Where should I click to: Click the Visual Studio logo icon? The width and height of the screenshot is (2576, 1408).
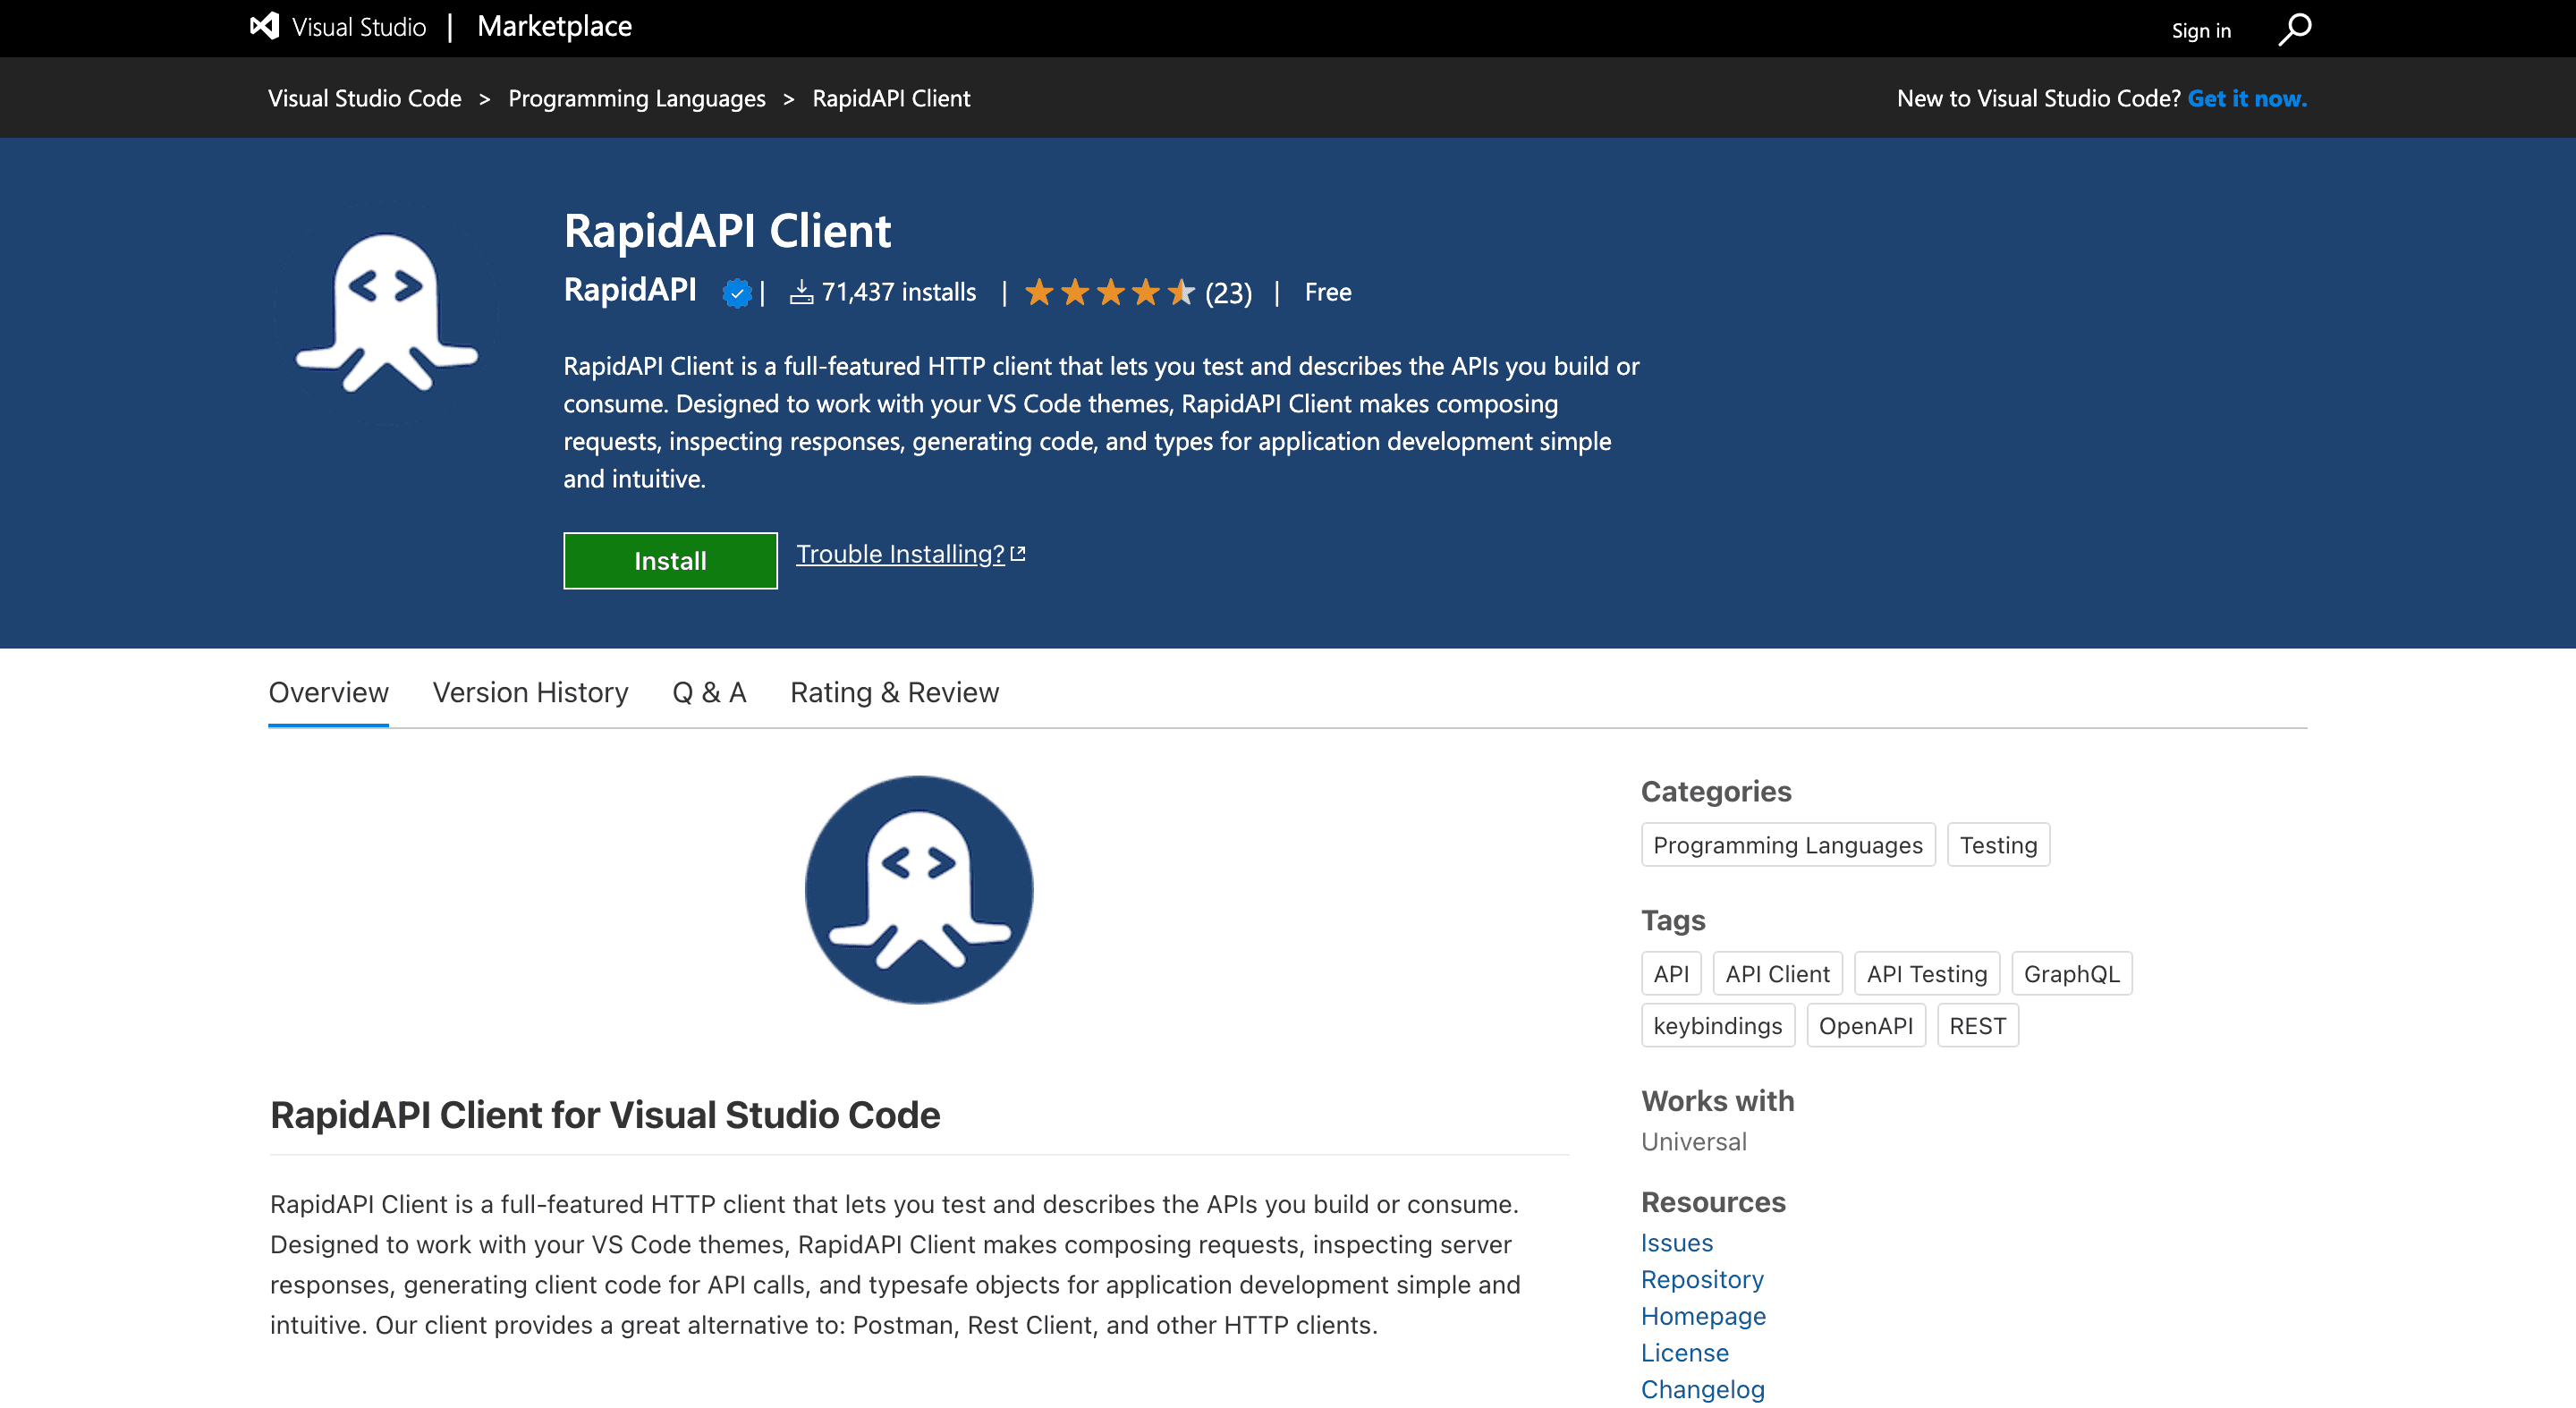click(264, 26)
